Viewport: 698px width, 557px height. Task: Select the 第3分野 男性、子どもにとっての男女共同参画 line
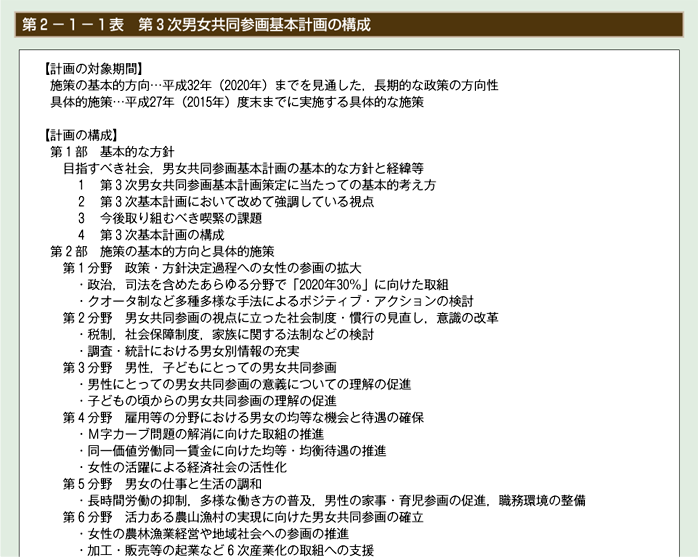200,367
